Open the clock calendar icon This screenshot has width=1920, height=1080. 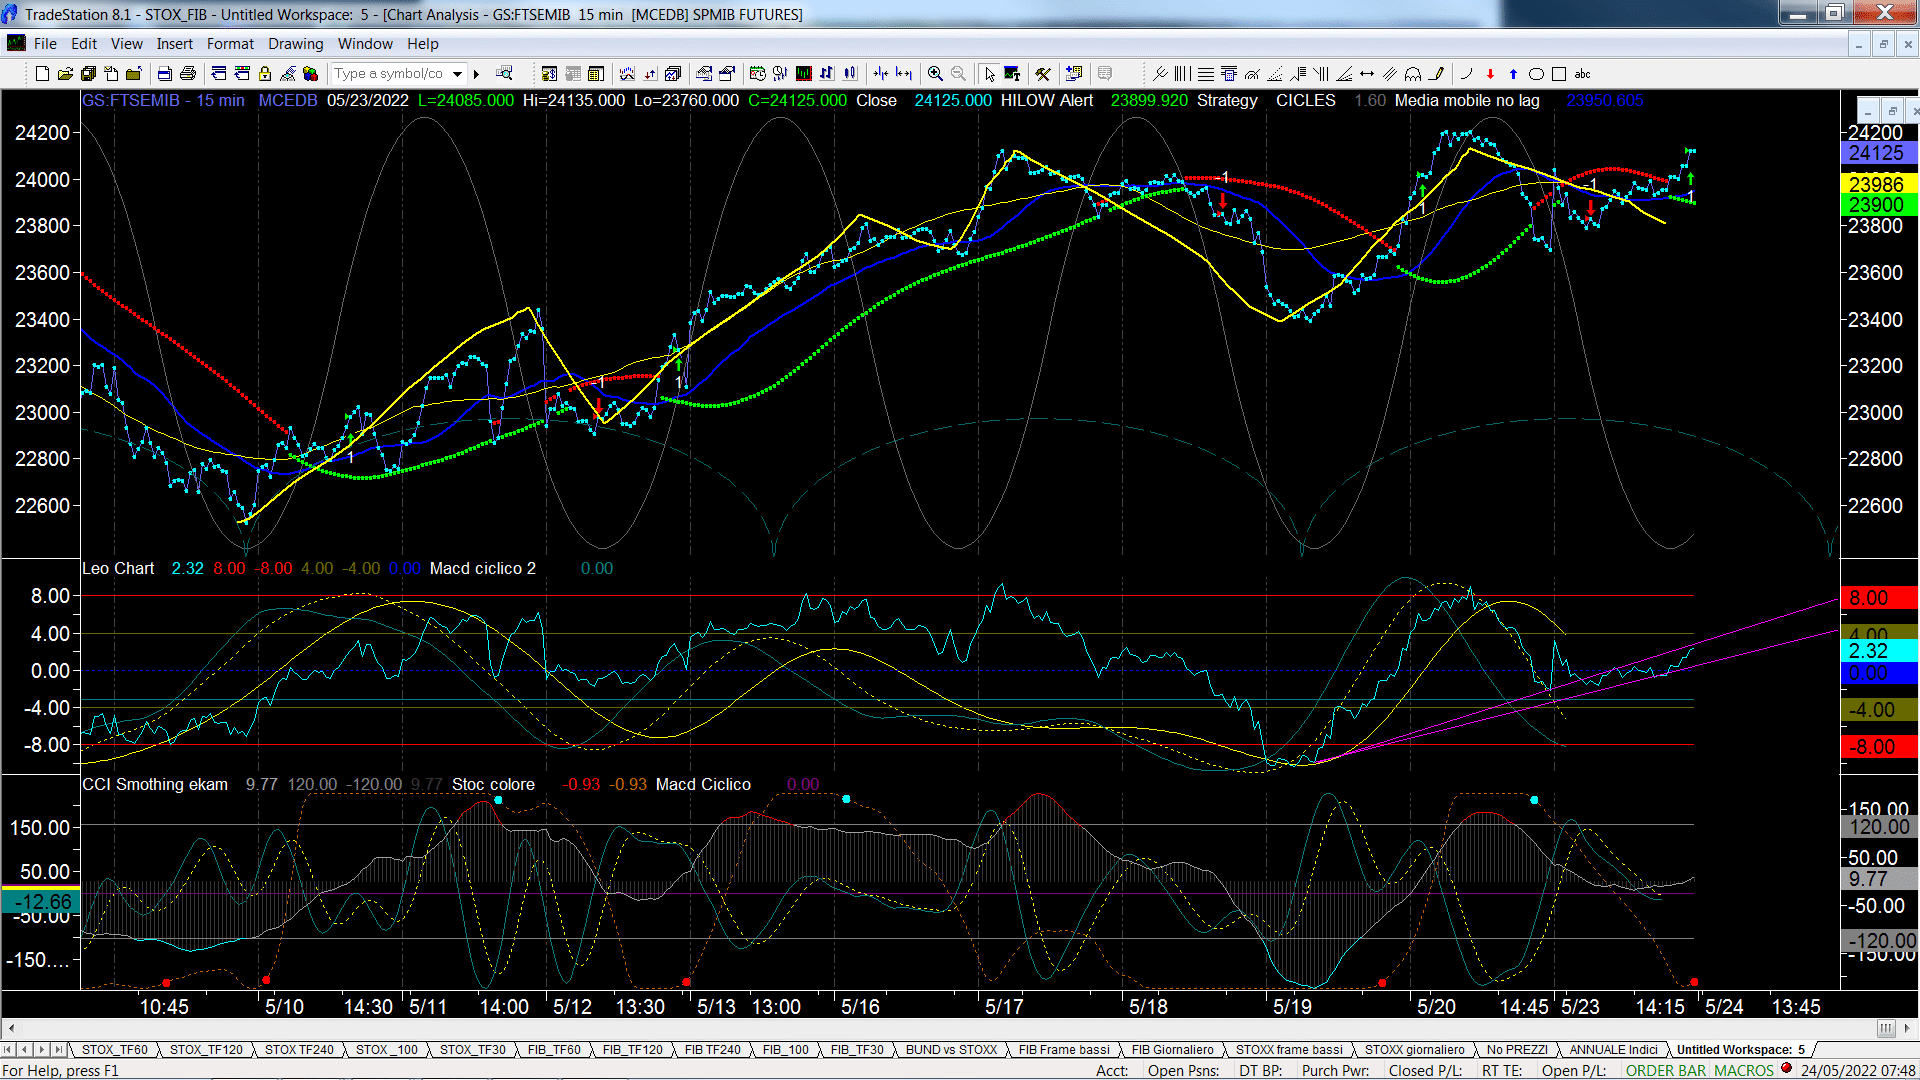pyautogui.click(x=757, y=74)
